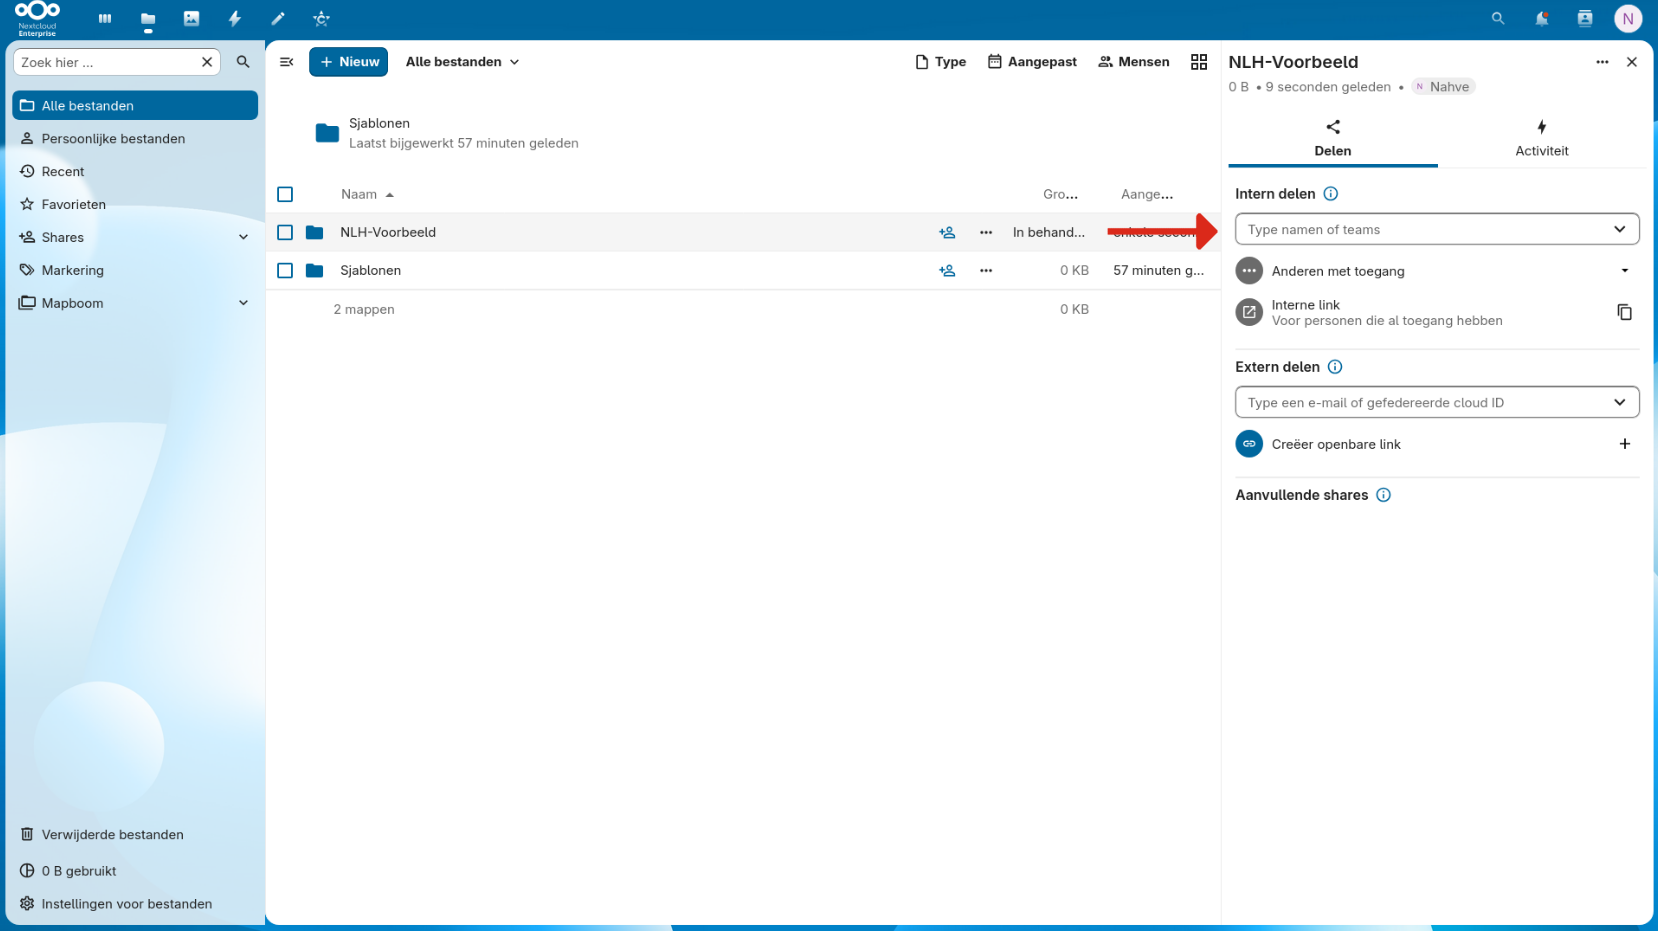
Task: Open the Mensen people filter
Action: pyautogui.click(x=1134, y=62)
